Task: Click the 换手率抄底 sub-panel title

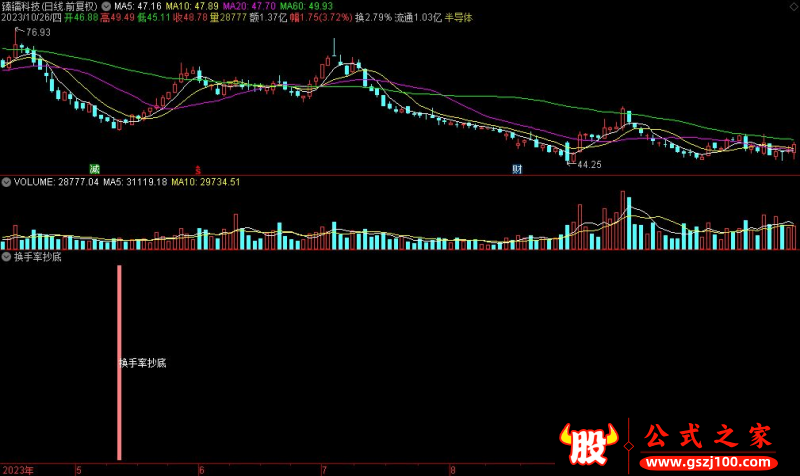Action: coord(38,257)
